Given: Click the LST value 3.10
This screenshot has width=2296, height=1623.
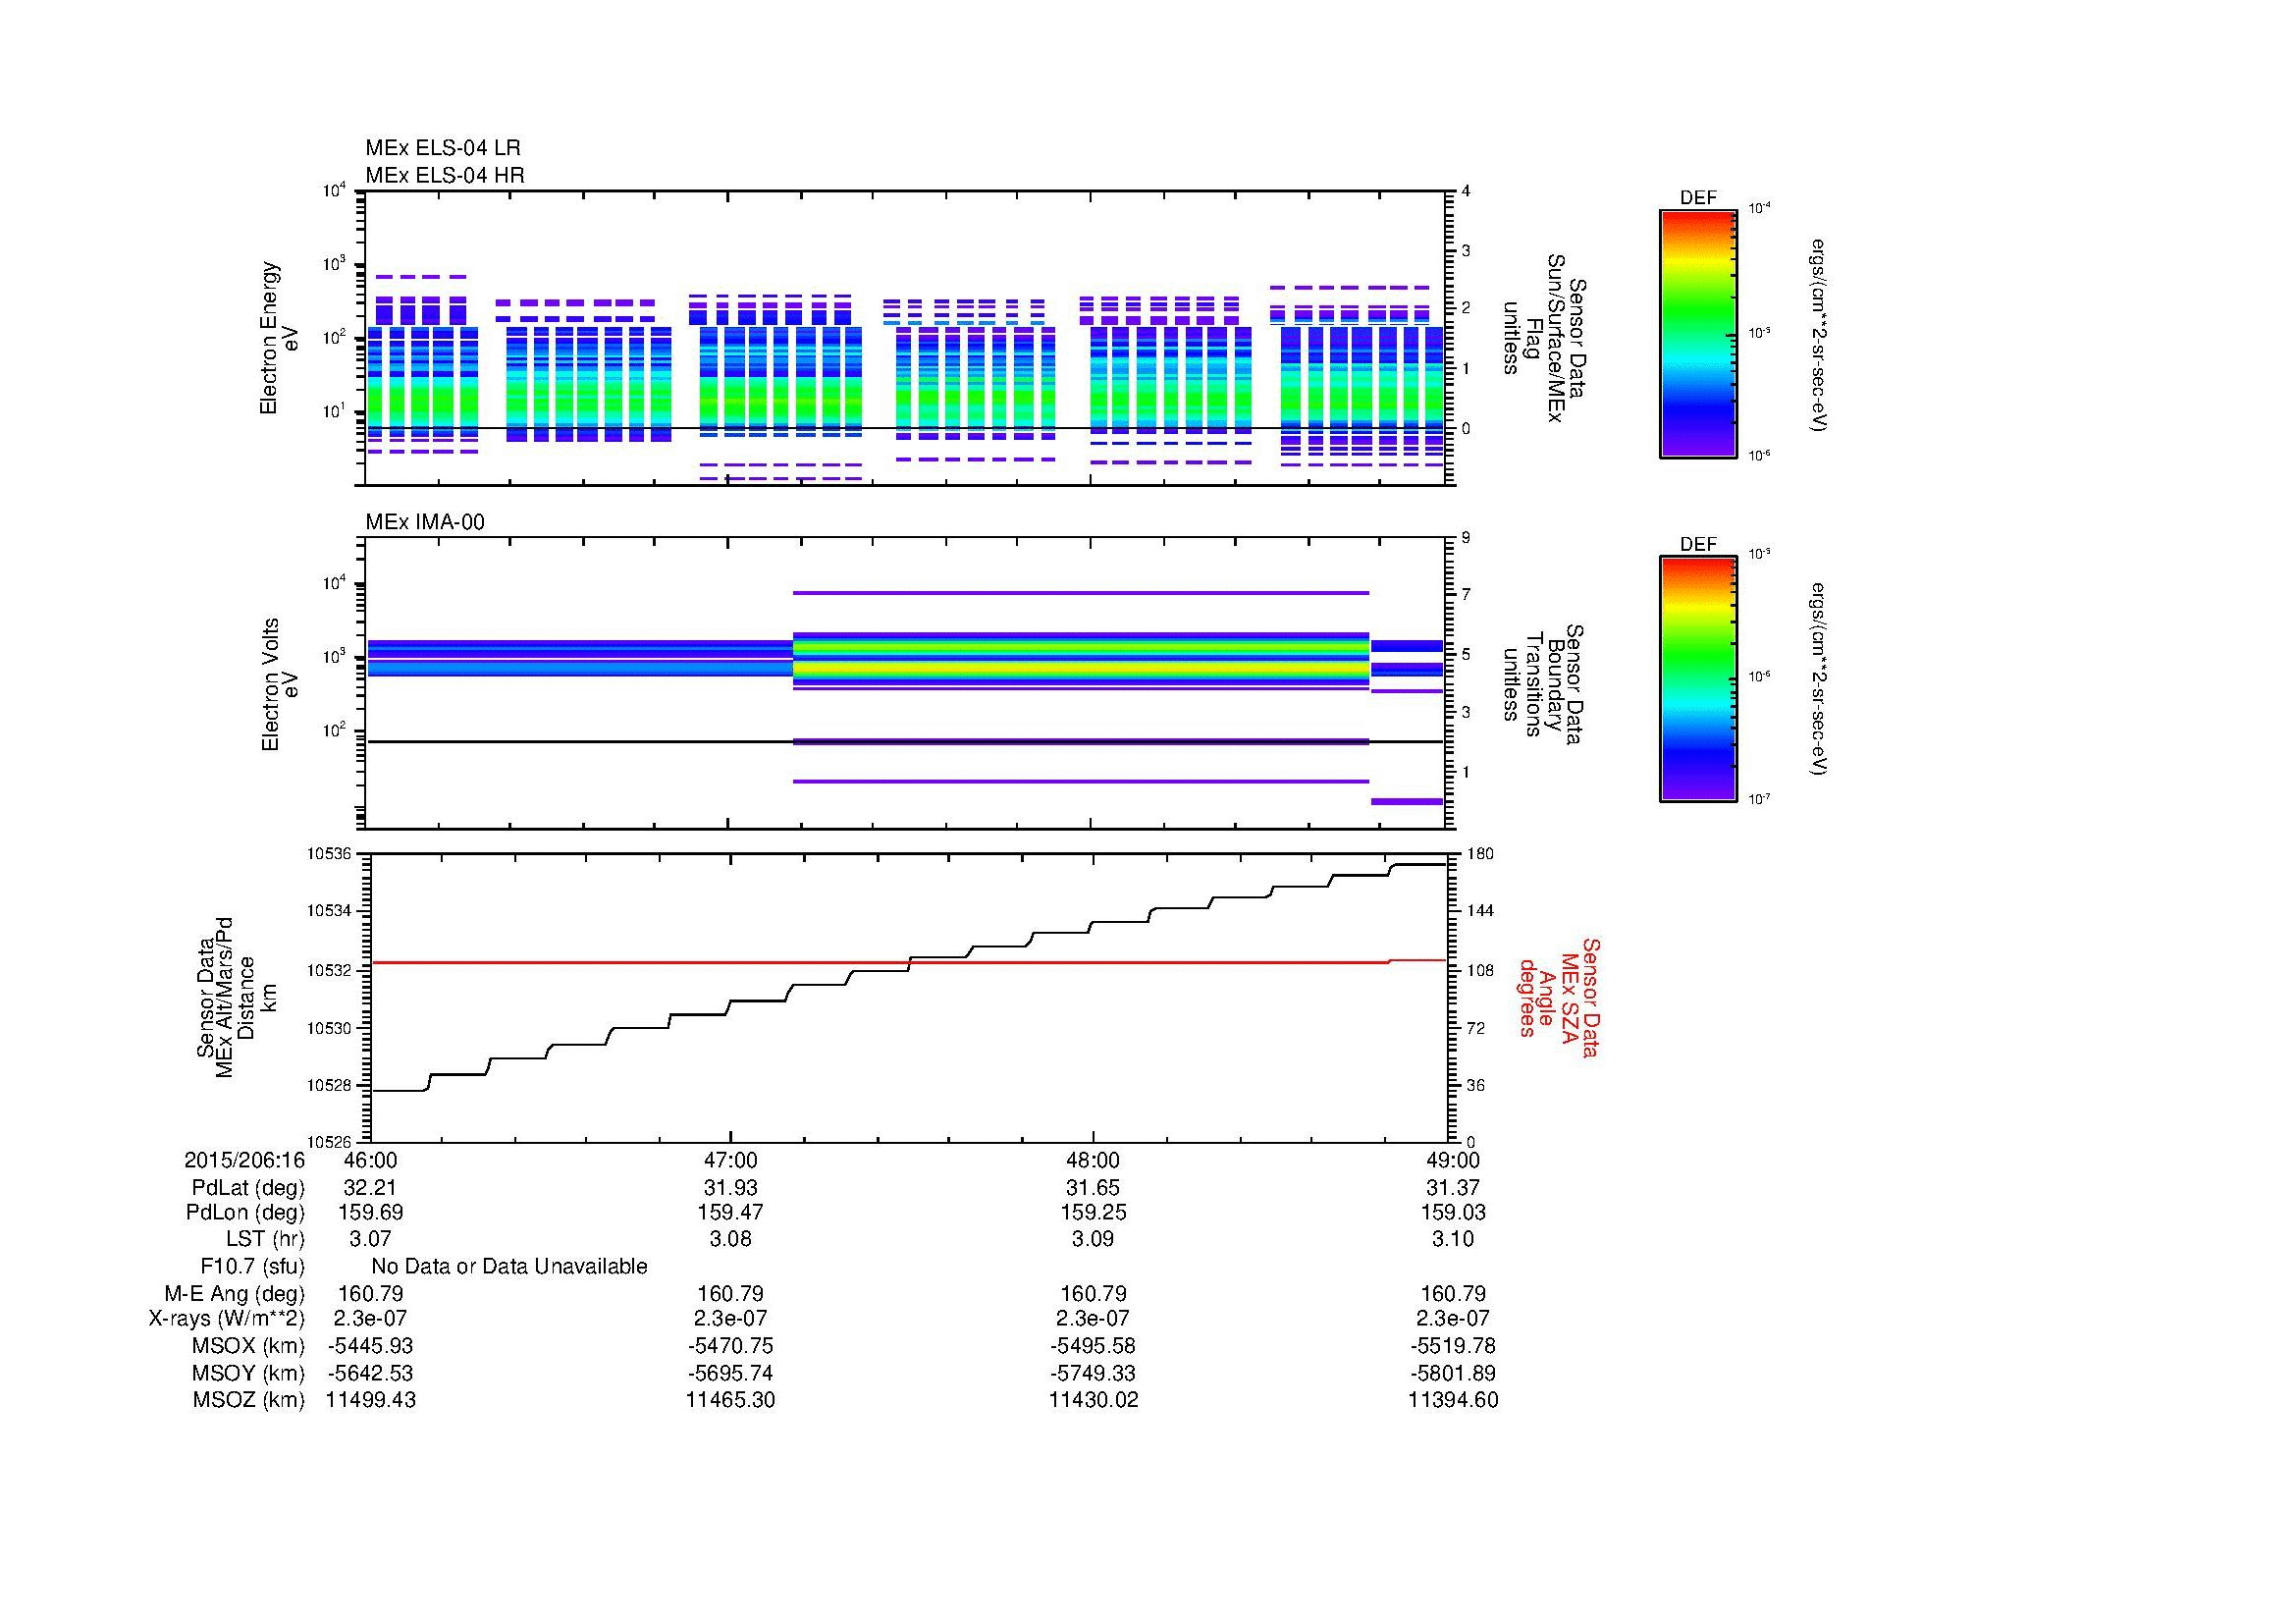Looking at the screenshot, I should 1453,1239.
